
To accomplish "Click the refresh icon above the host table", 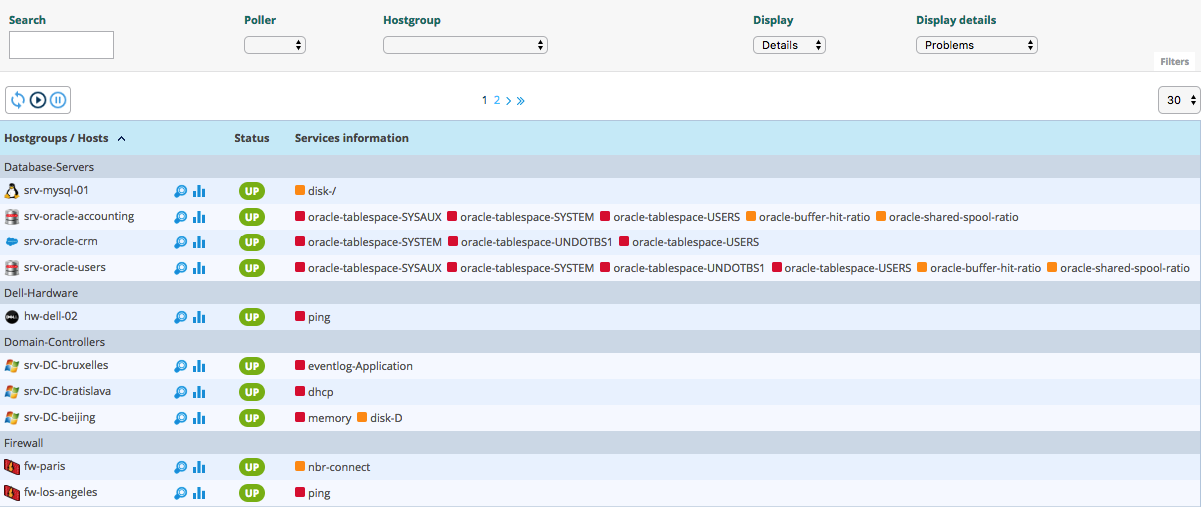I will (x=18, y=100).
